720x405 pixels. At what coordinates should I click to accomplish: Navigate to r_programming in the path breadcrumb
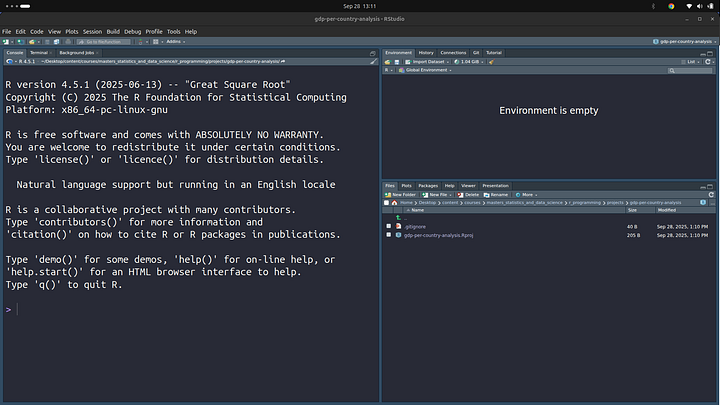coord(585,202)
